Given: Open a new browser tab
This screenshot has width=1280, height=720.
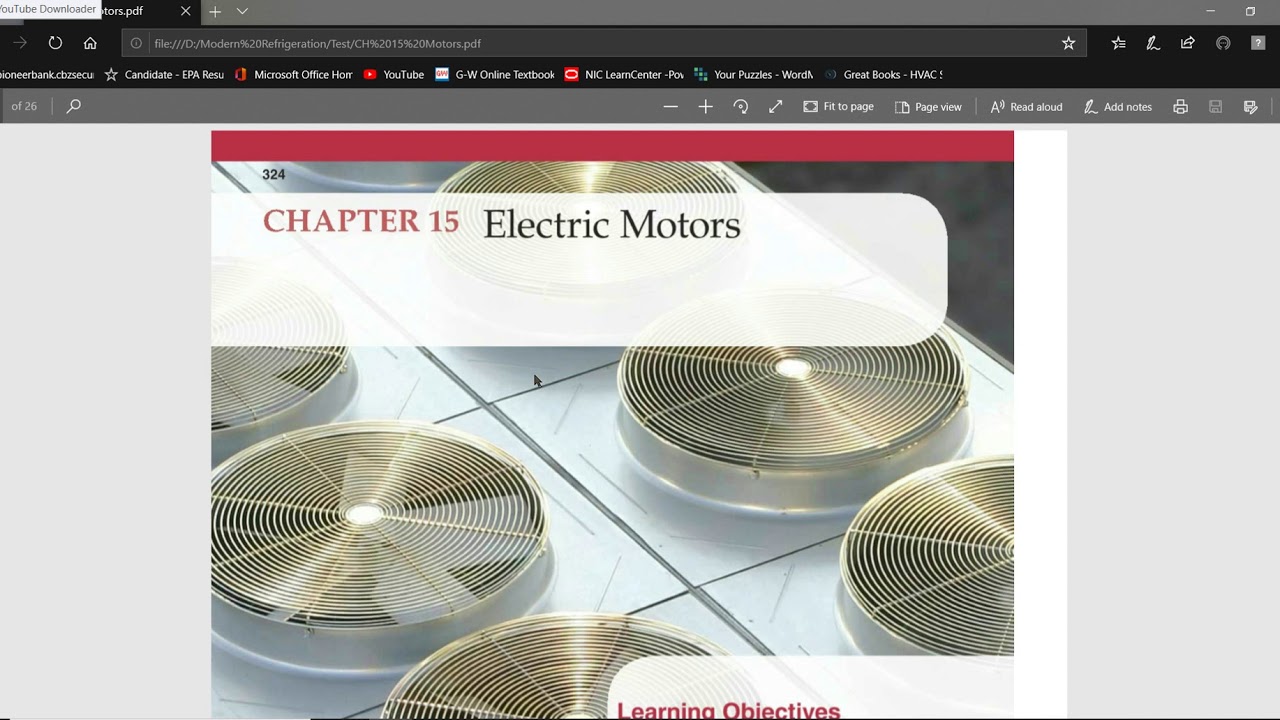Looking at the screenshot, I should click(215, 11).
